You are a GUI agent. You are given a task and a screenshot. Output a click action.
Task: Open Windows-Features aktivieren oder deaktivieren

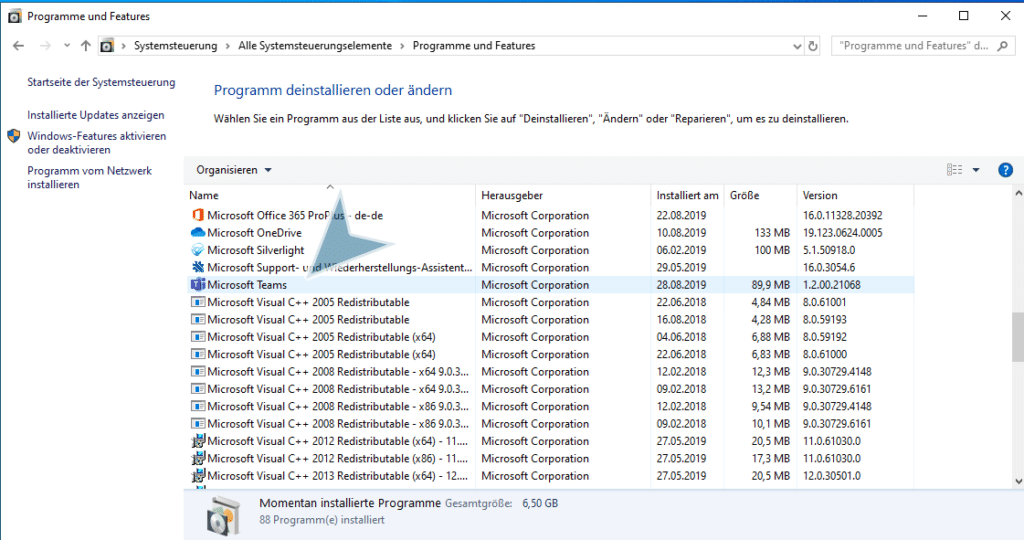(97, 143)
